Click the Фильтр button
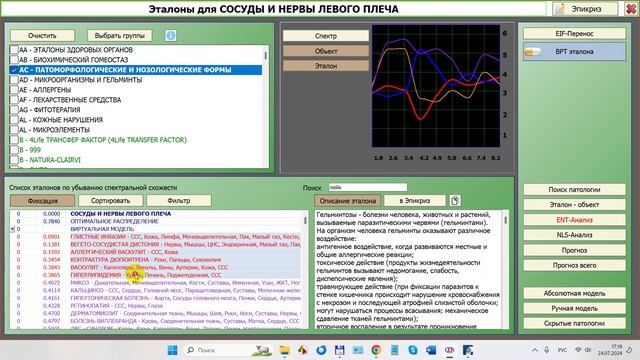This screenshot has width=640, height=360. 179,200
